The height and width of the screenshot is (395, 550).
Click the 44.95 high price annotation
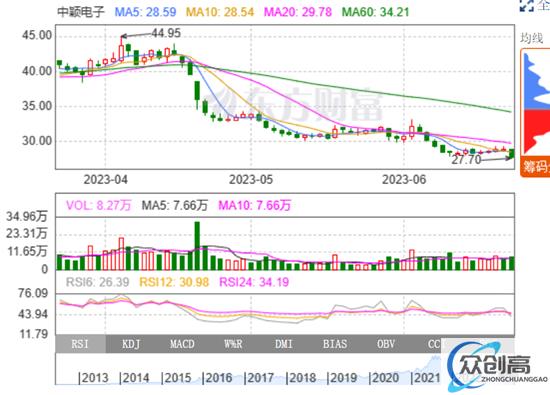(x=166, y=33)
